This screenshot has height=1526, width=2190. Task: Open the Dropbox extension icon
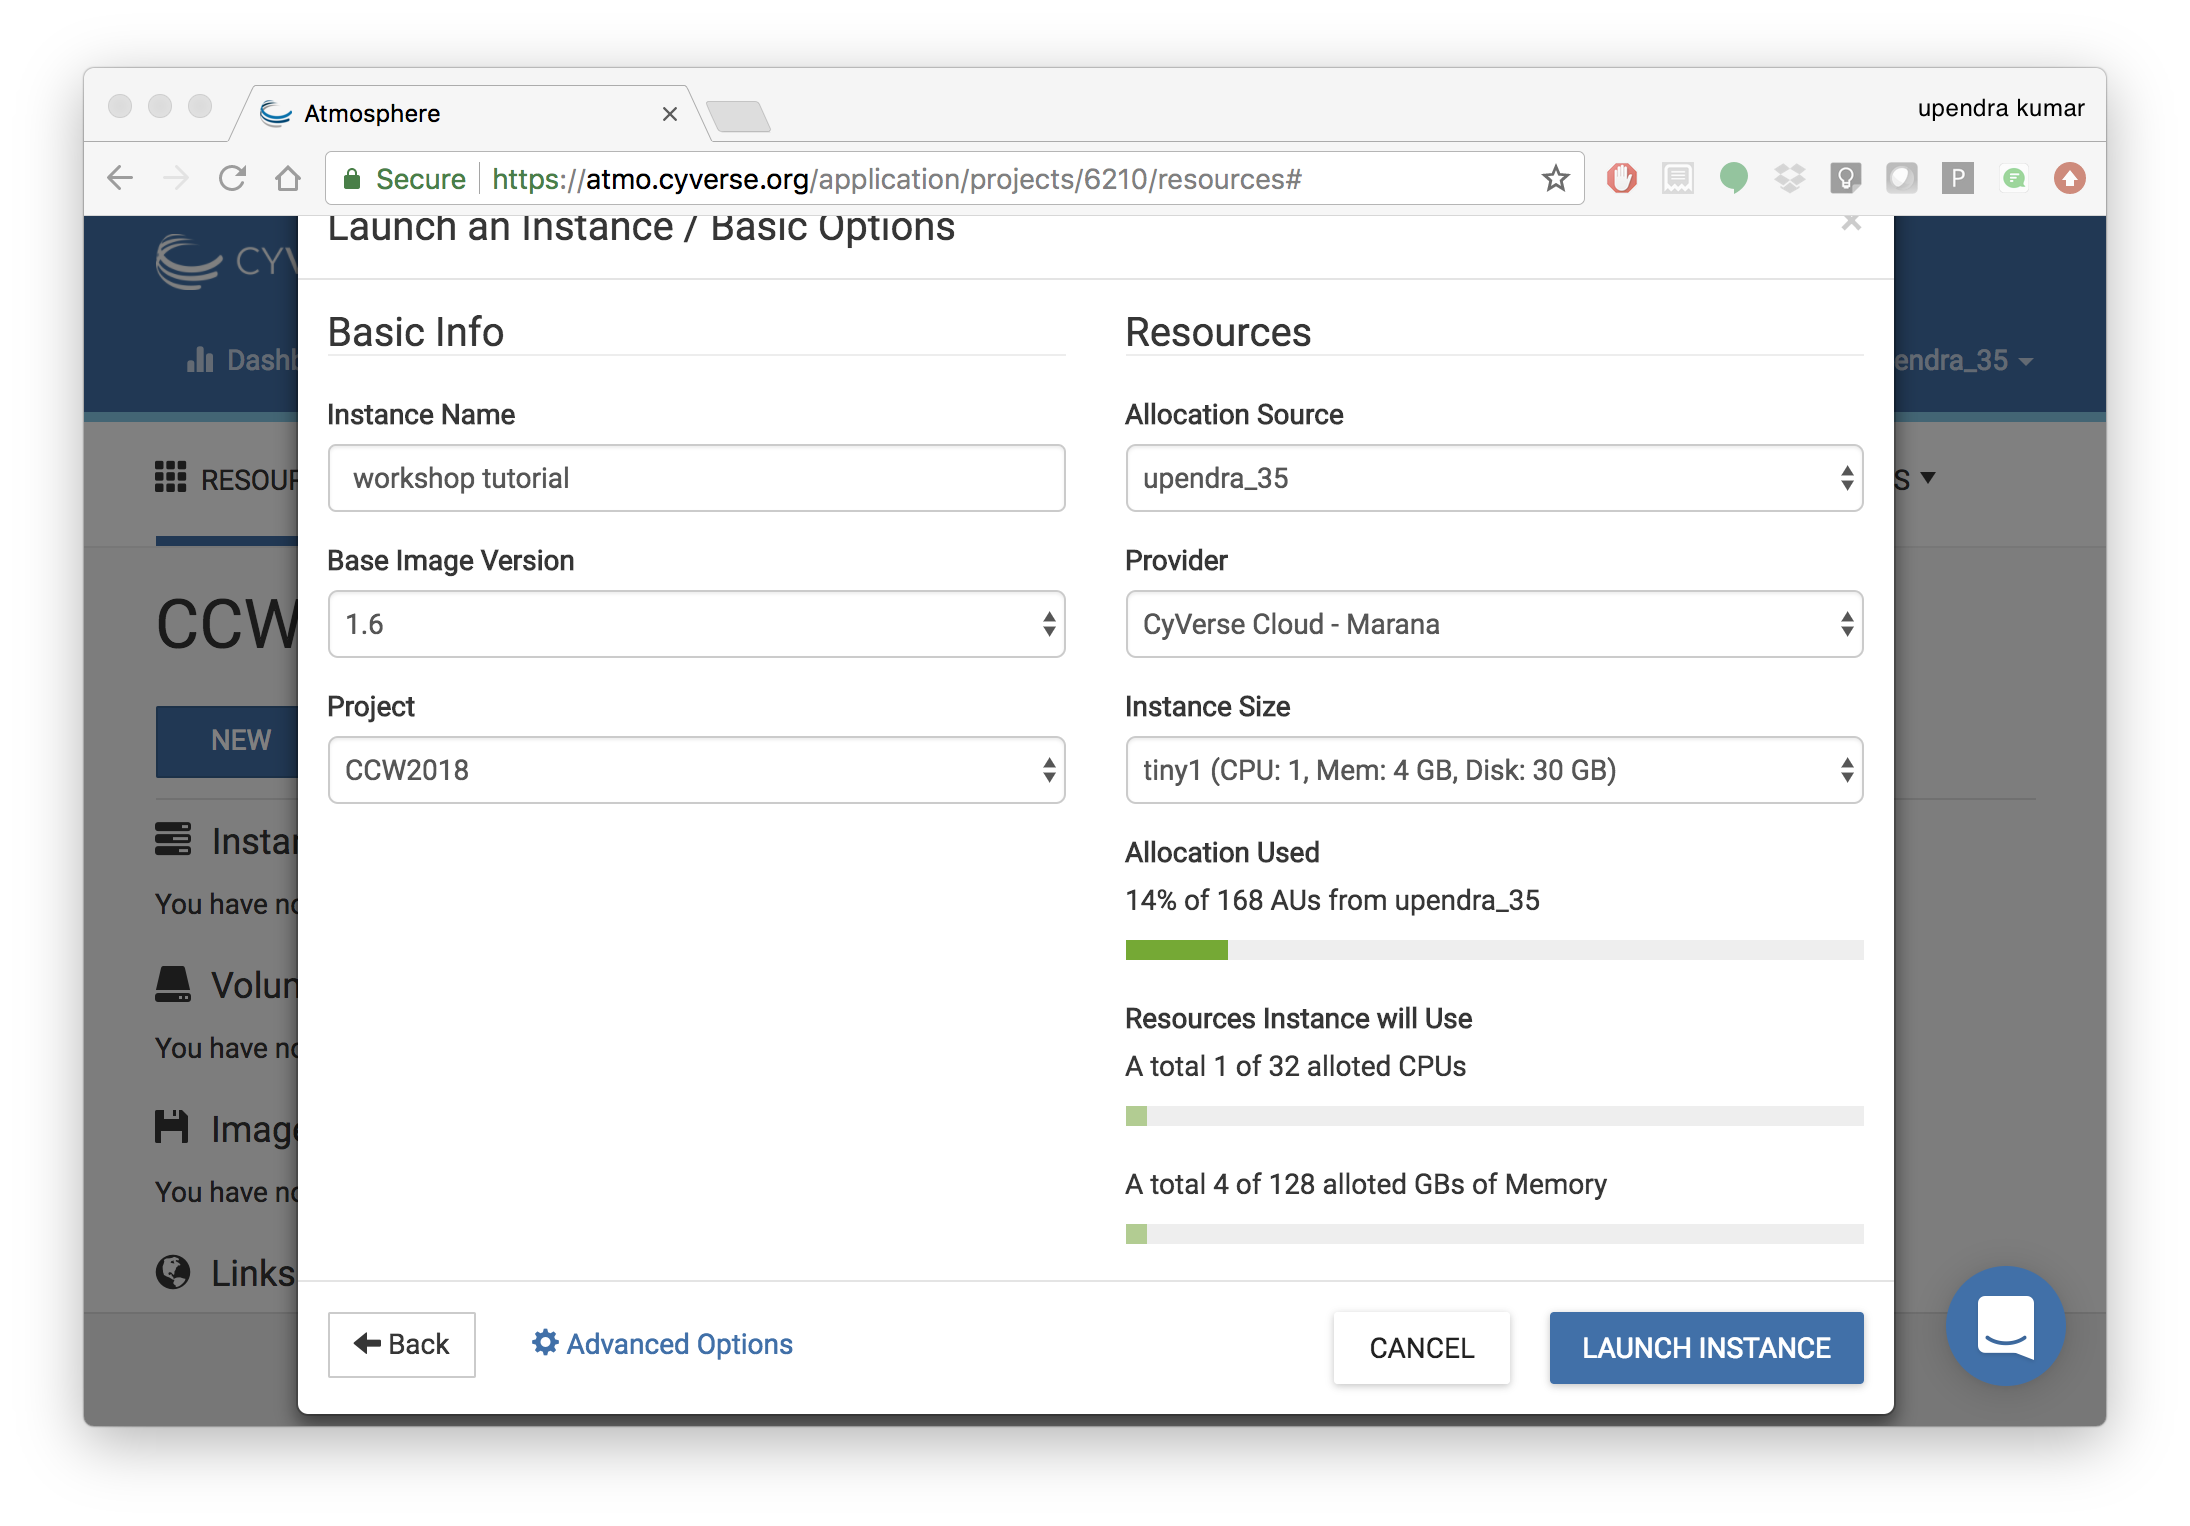coord(1789,179)
